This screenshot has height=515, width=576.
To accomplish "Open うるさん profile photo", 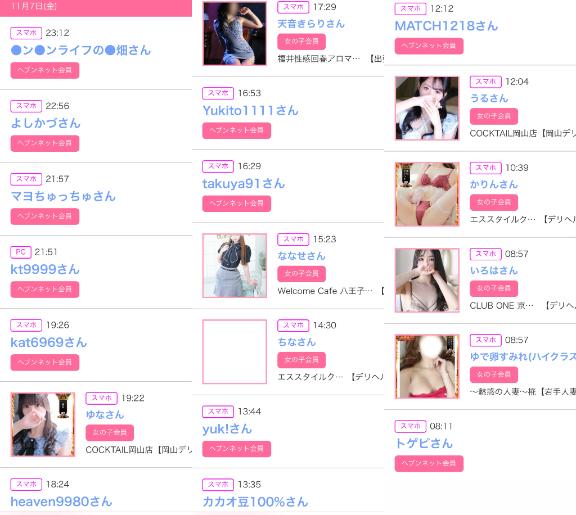I will click(x=427, y=108).
